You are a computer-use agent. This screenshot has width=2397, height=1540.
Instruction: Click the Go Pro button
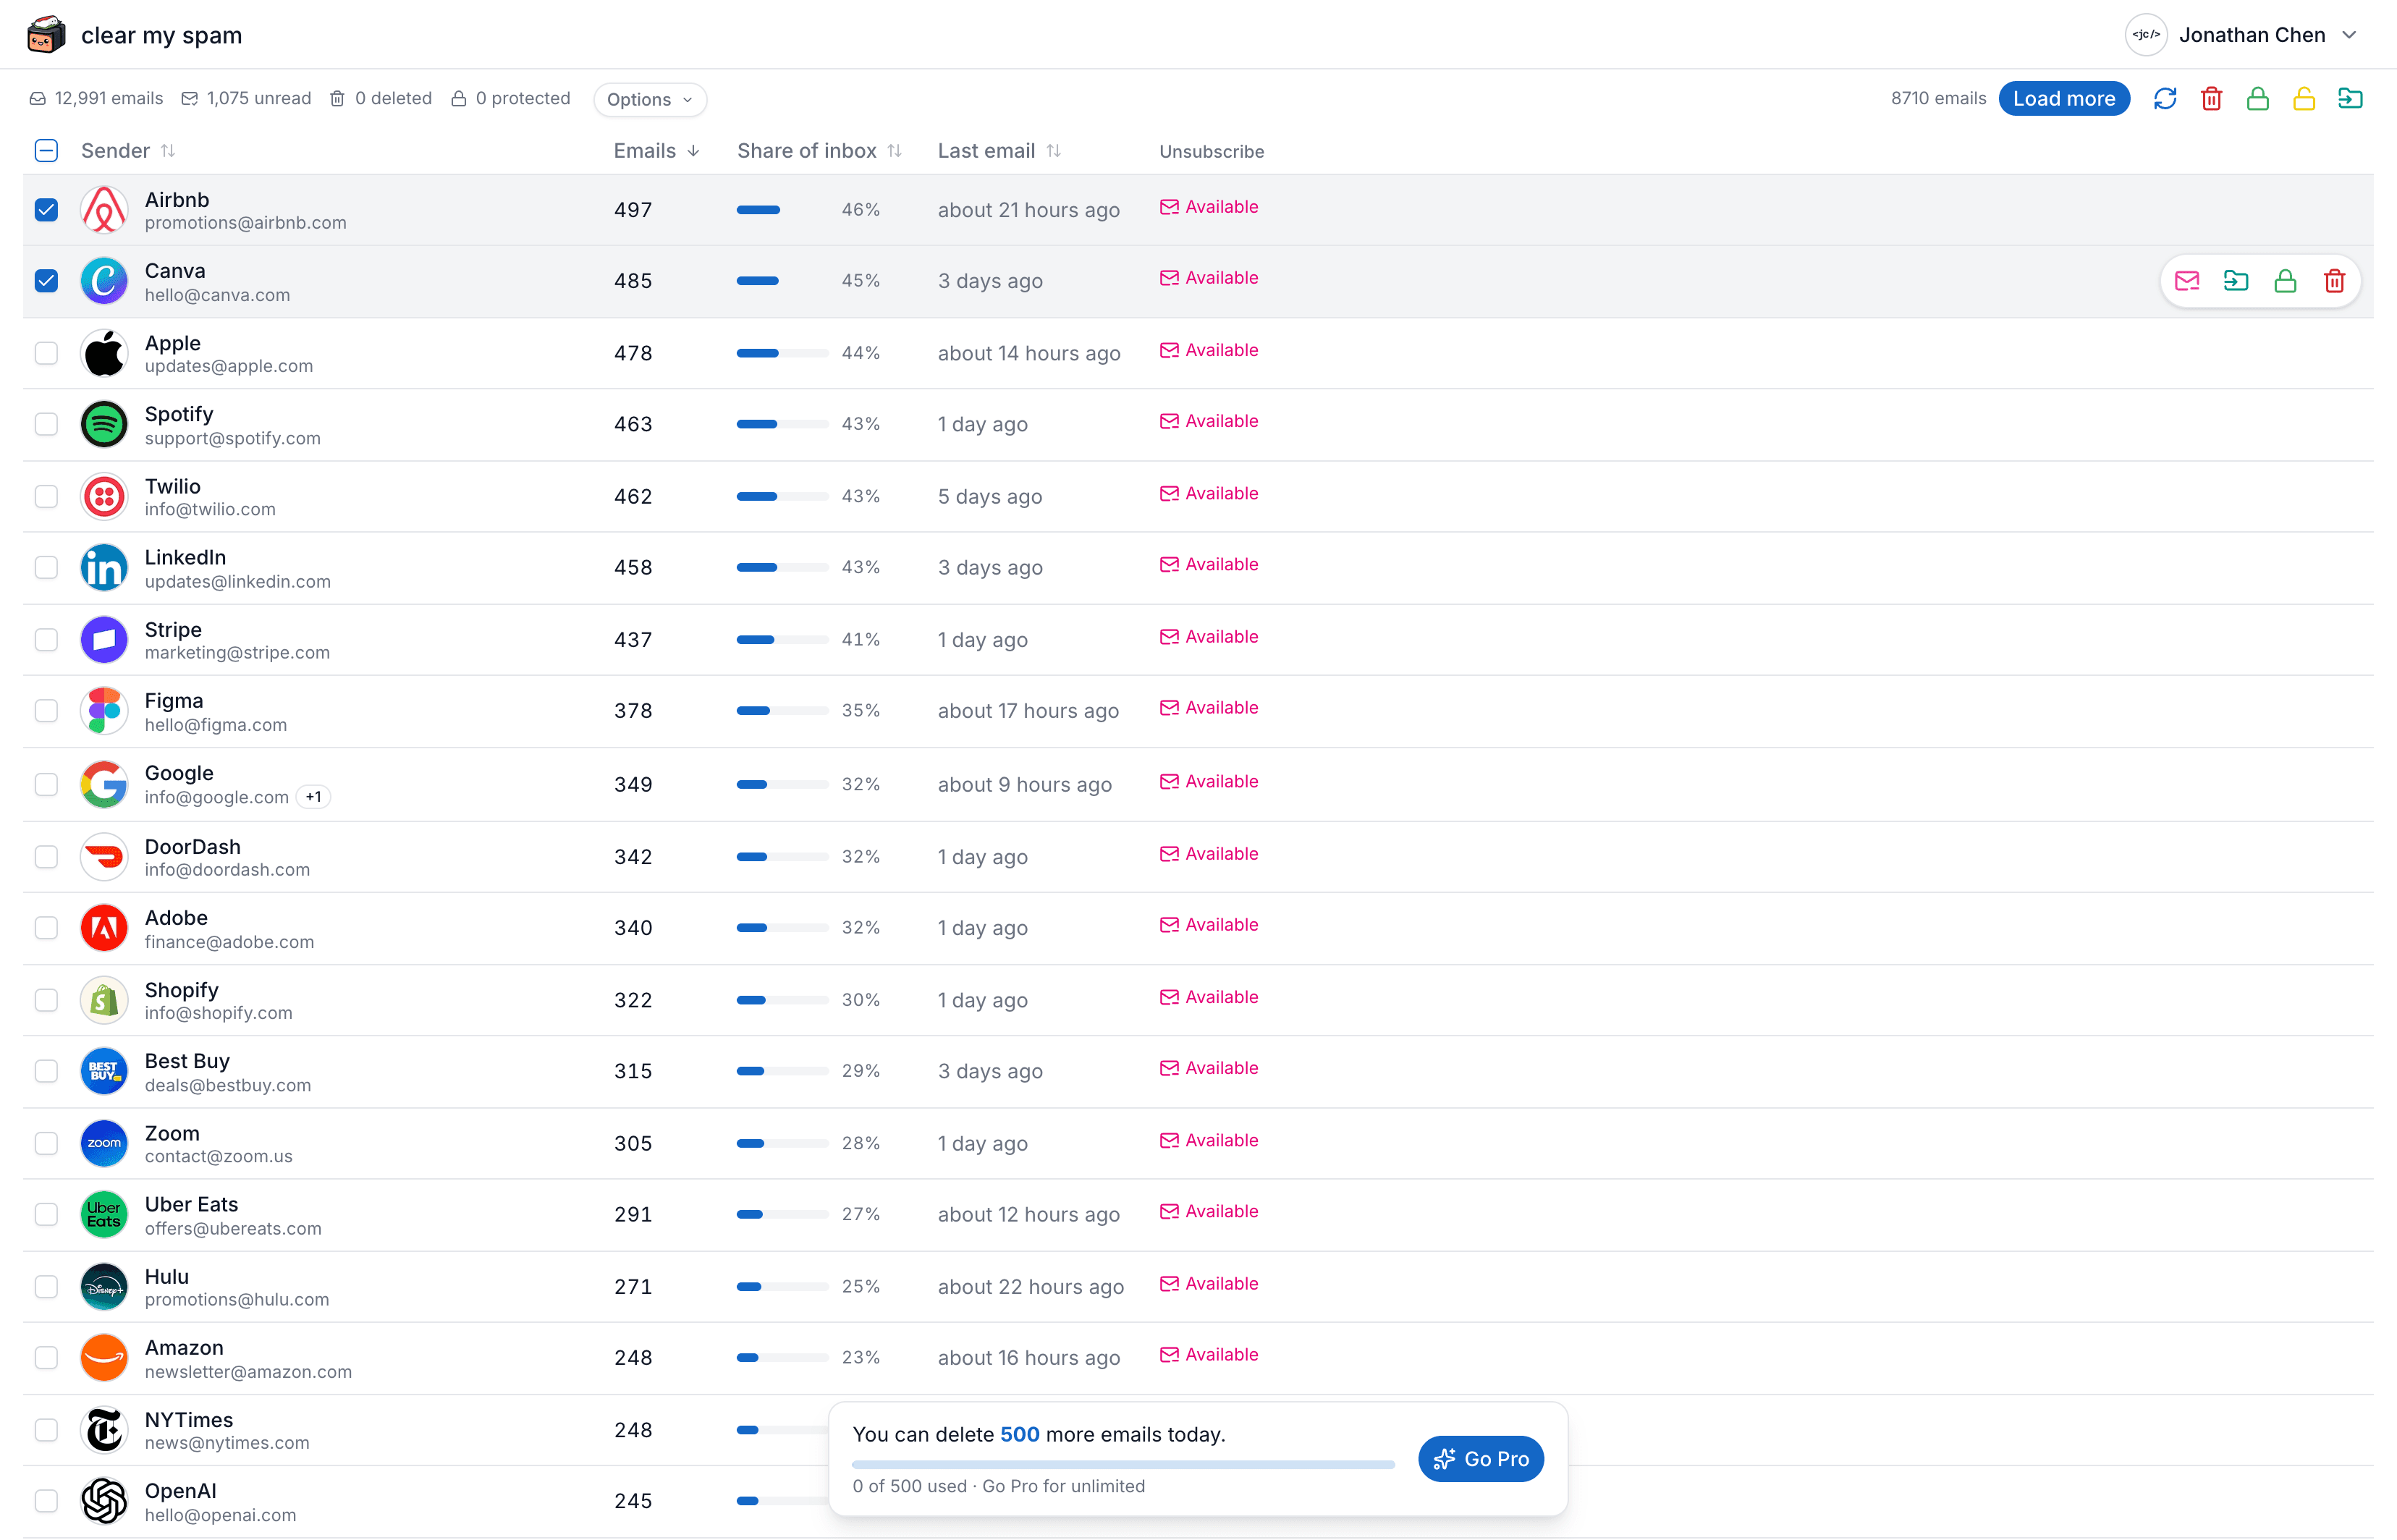pyautogui.click(x=1480, y=1459)
